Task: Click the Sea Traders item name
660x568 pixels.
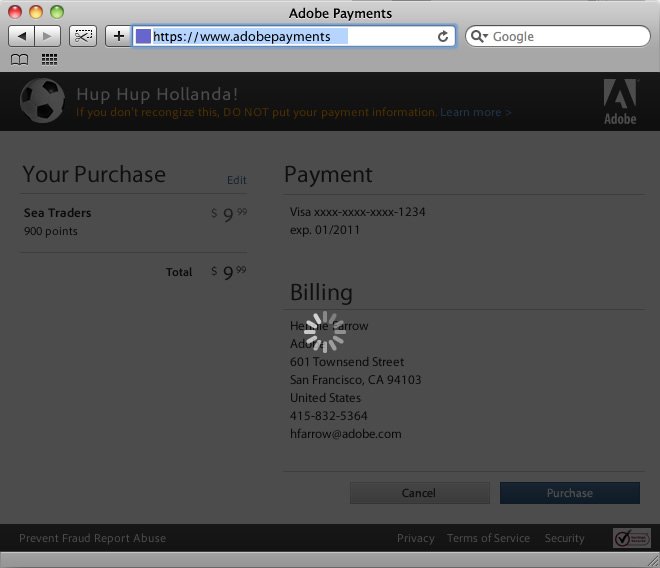Action: click(x=58, y=213)
